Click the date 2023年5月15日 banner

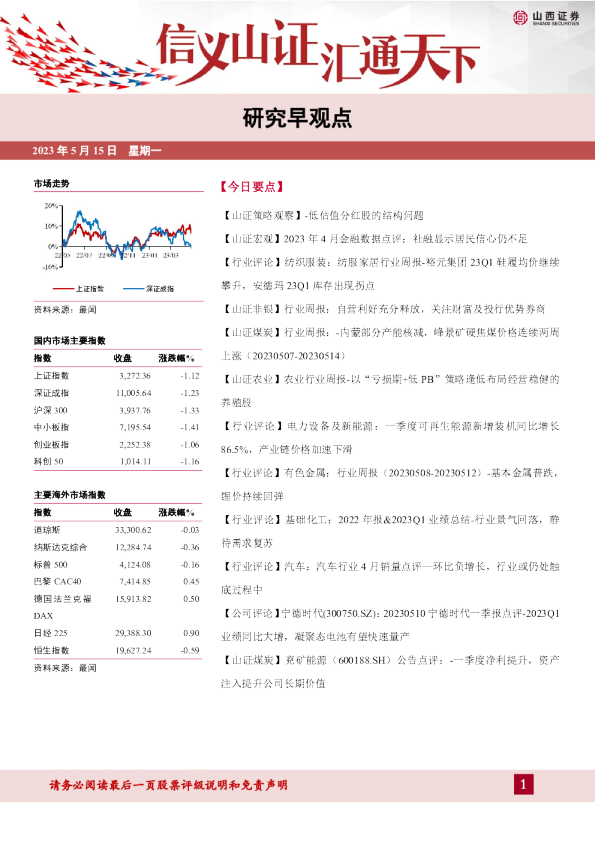tap(97, 150)
